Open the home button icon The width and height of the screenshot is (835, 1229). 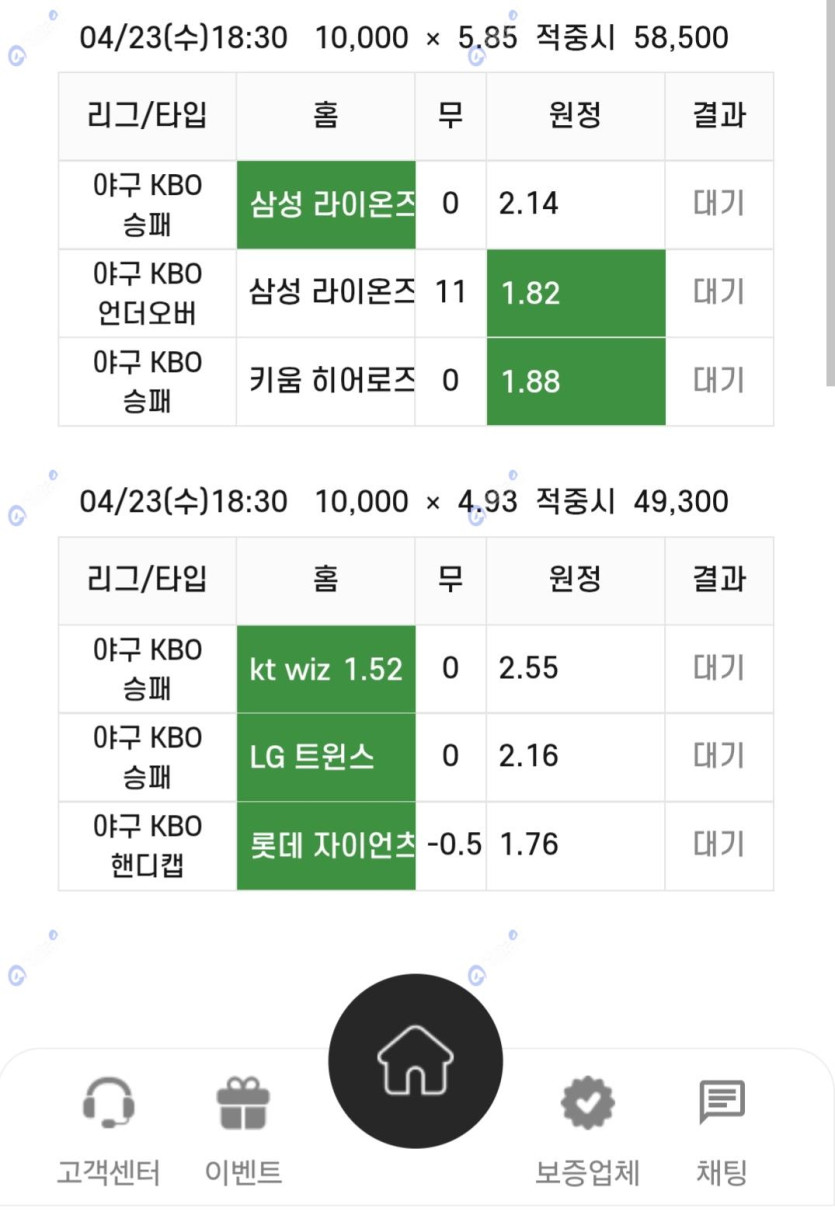tap(415, 1061)
